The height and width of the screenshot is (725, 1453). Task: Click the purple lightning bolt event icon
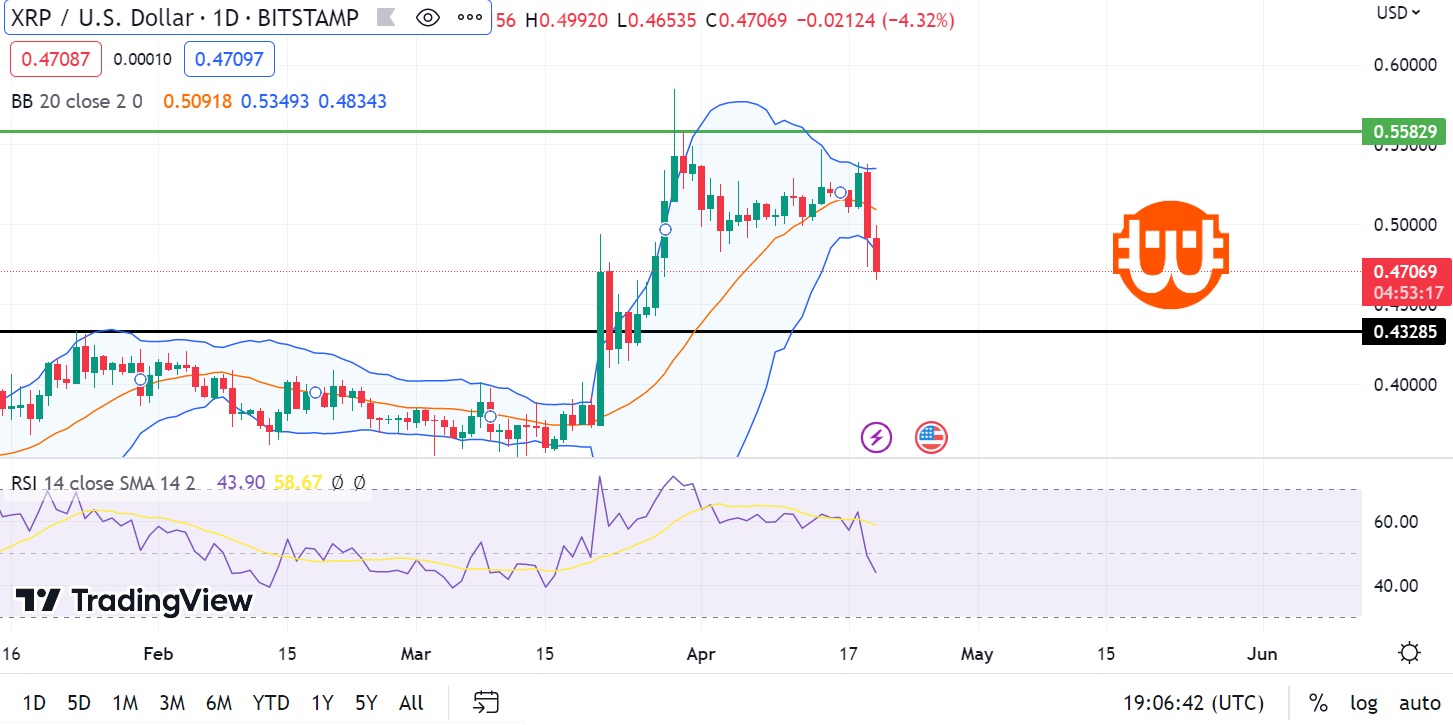(876, 437)
